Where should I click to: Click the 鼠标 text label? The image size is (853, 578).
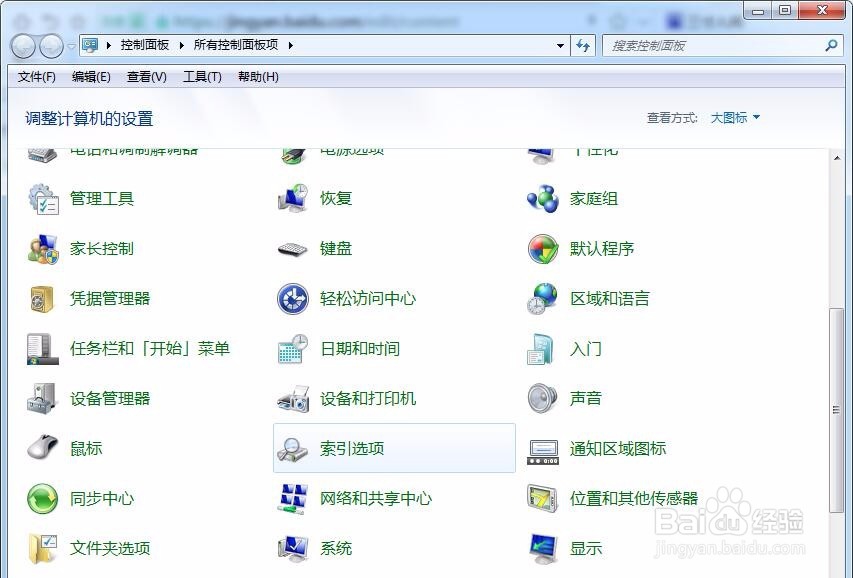(86, 448)
